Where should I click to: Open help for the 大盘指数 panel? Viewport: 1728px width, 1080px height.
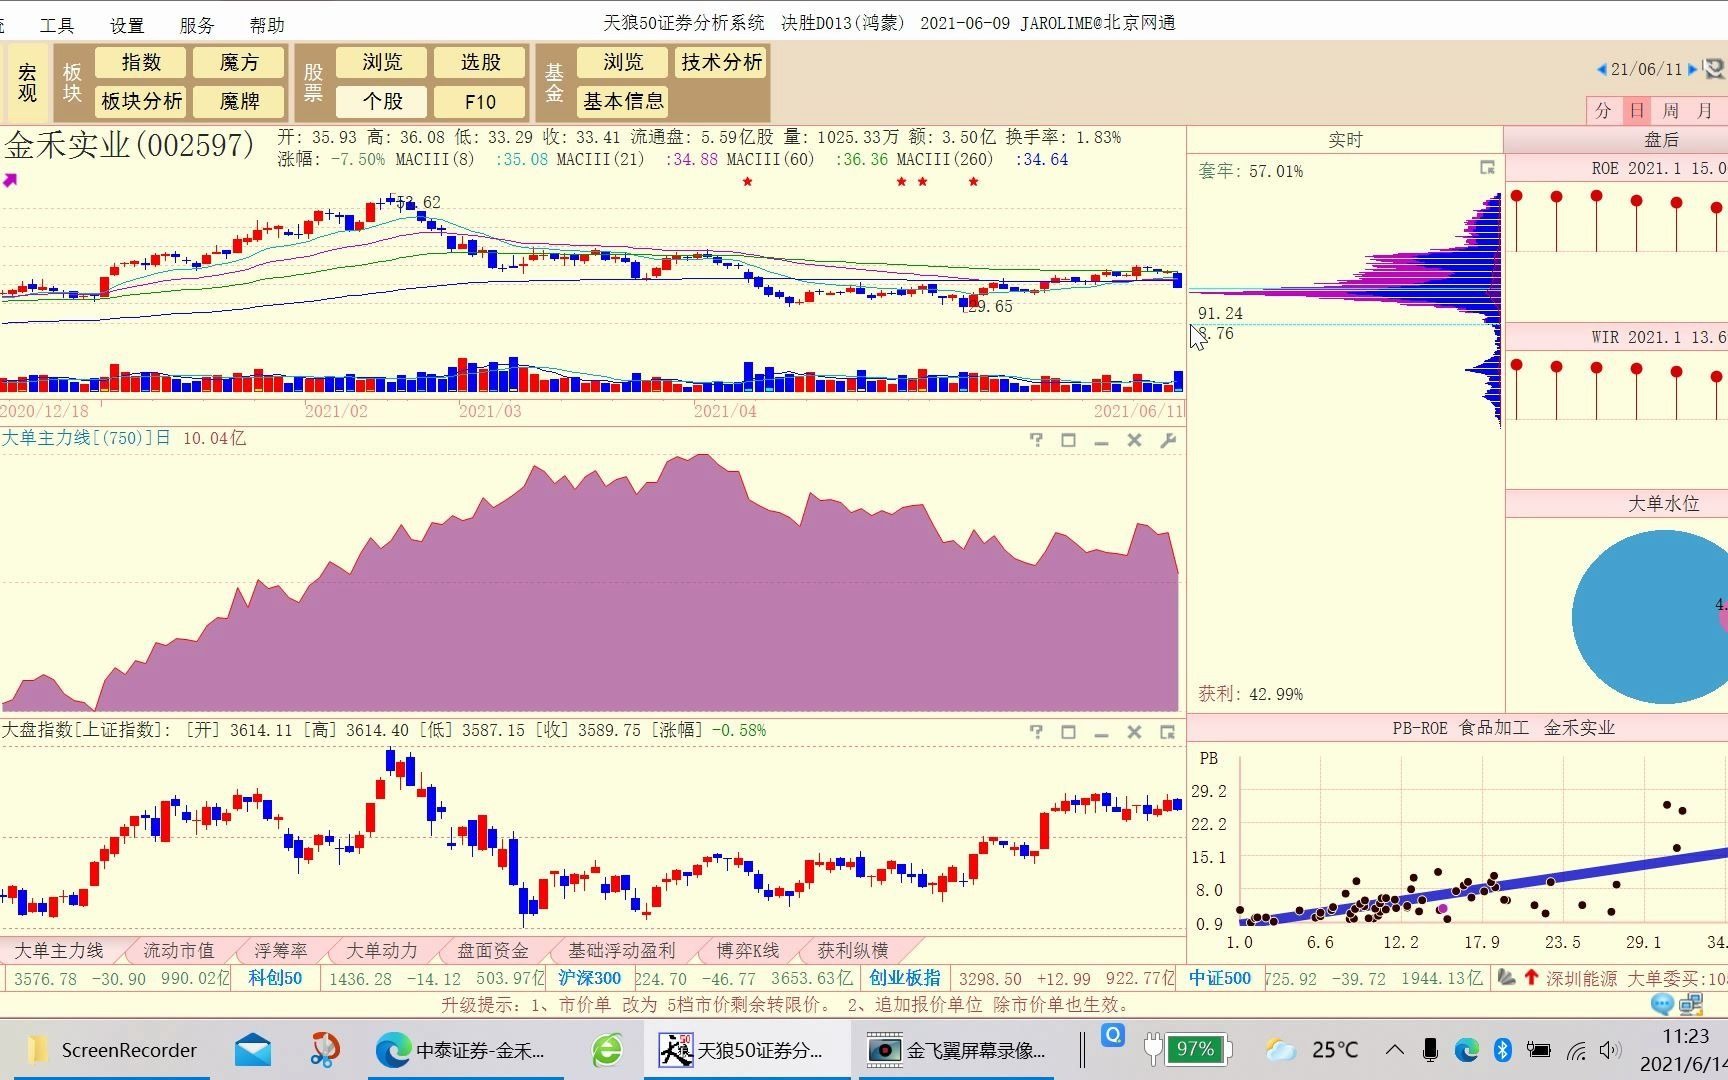pos(1036,732)
